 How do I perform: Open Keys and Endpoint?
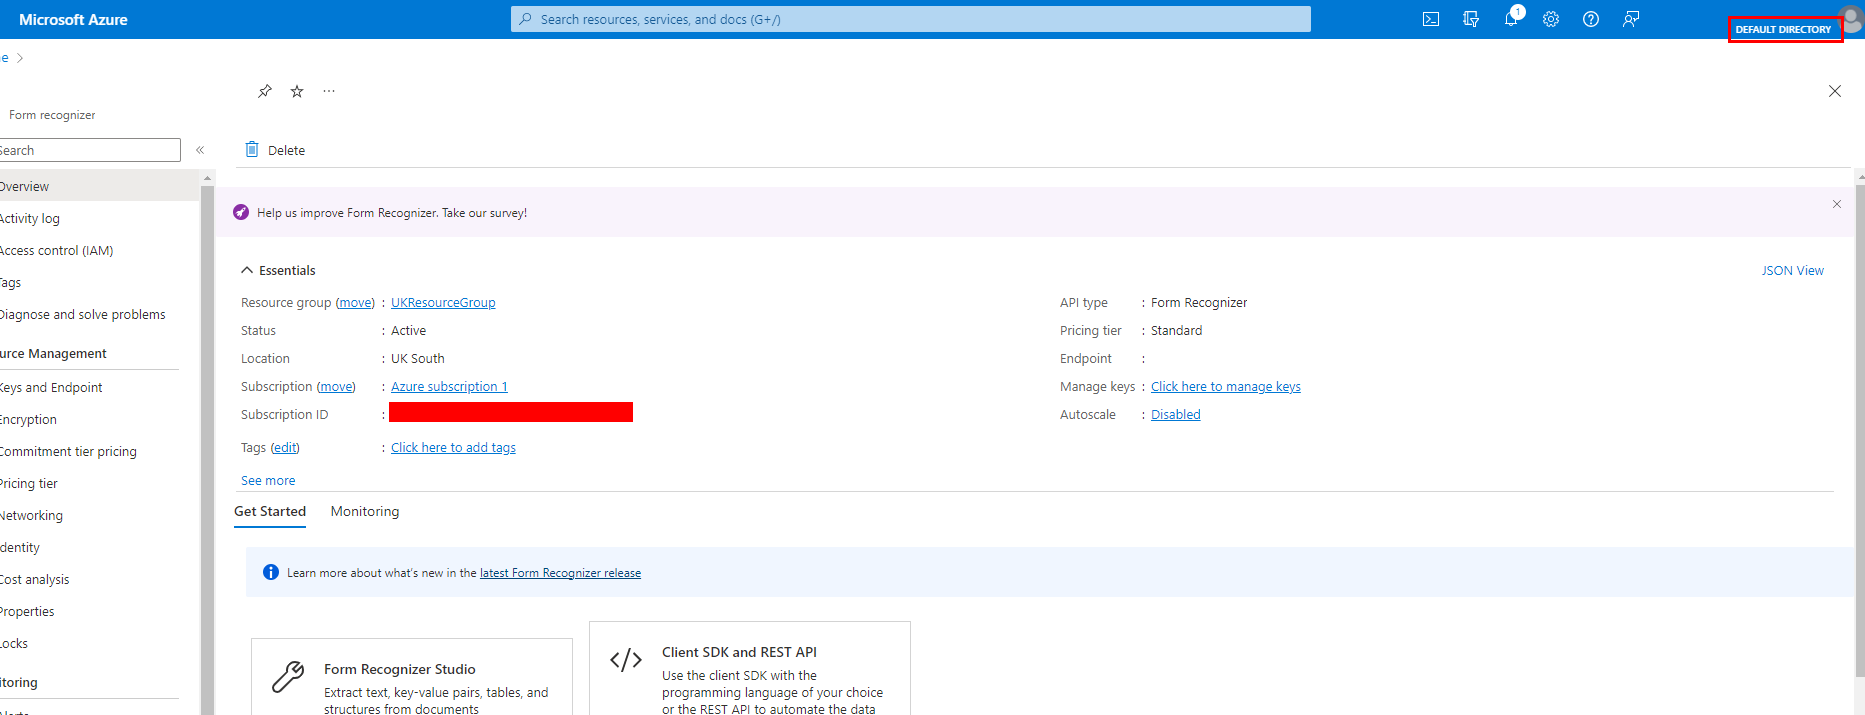[100, 387]
